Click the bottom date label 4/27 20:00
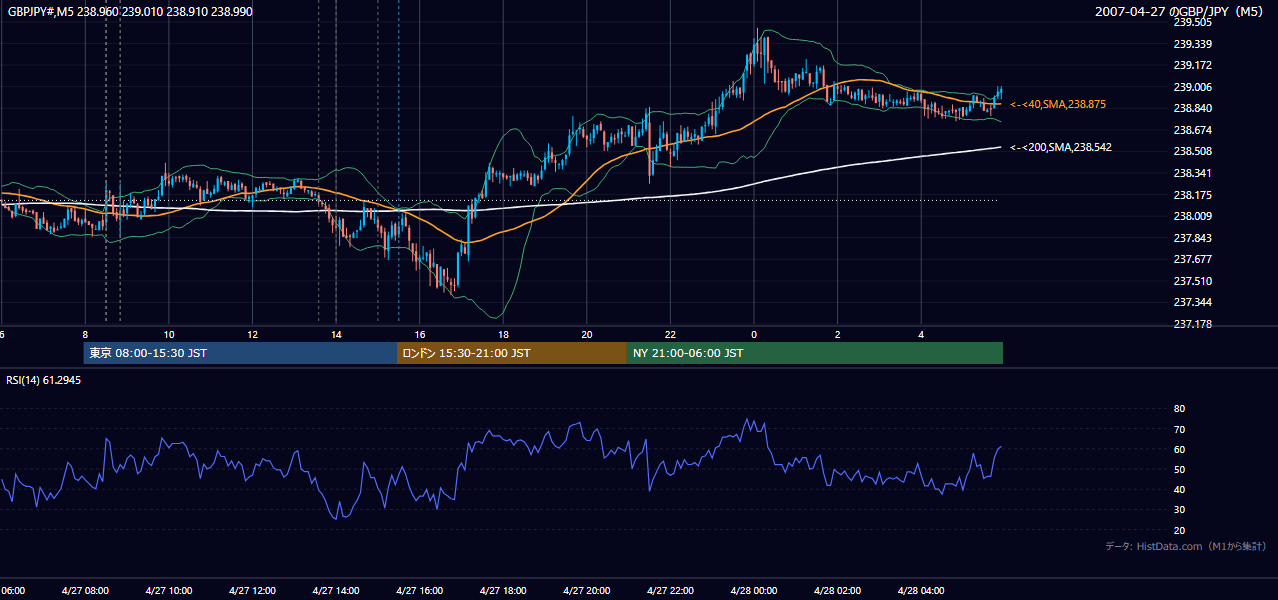The width and height of the screenshot is (1278, 600). pyautogui.click(x=586, y=590)
